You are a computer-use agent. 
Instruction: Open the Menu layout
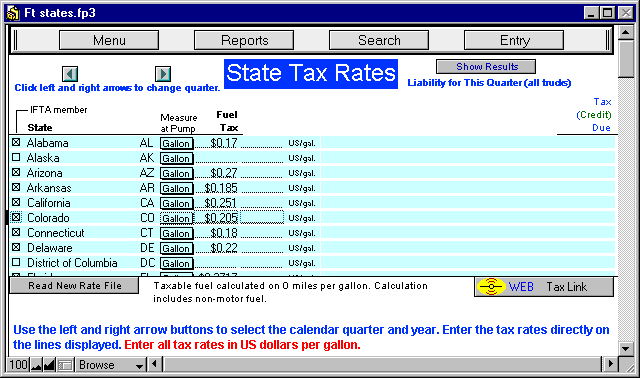point(109,40)
